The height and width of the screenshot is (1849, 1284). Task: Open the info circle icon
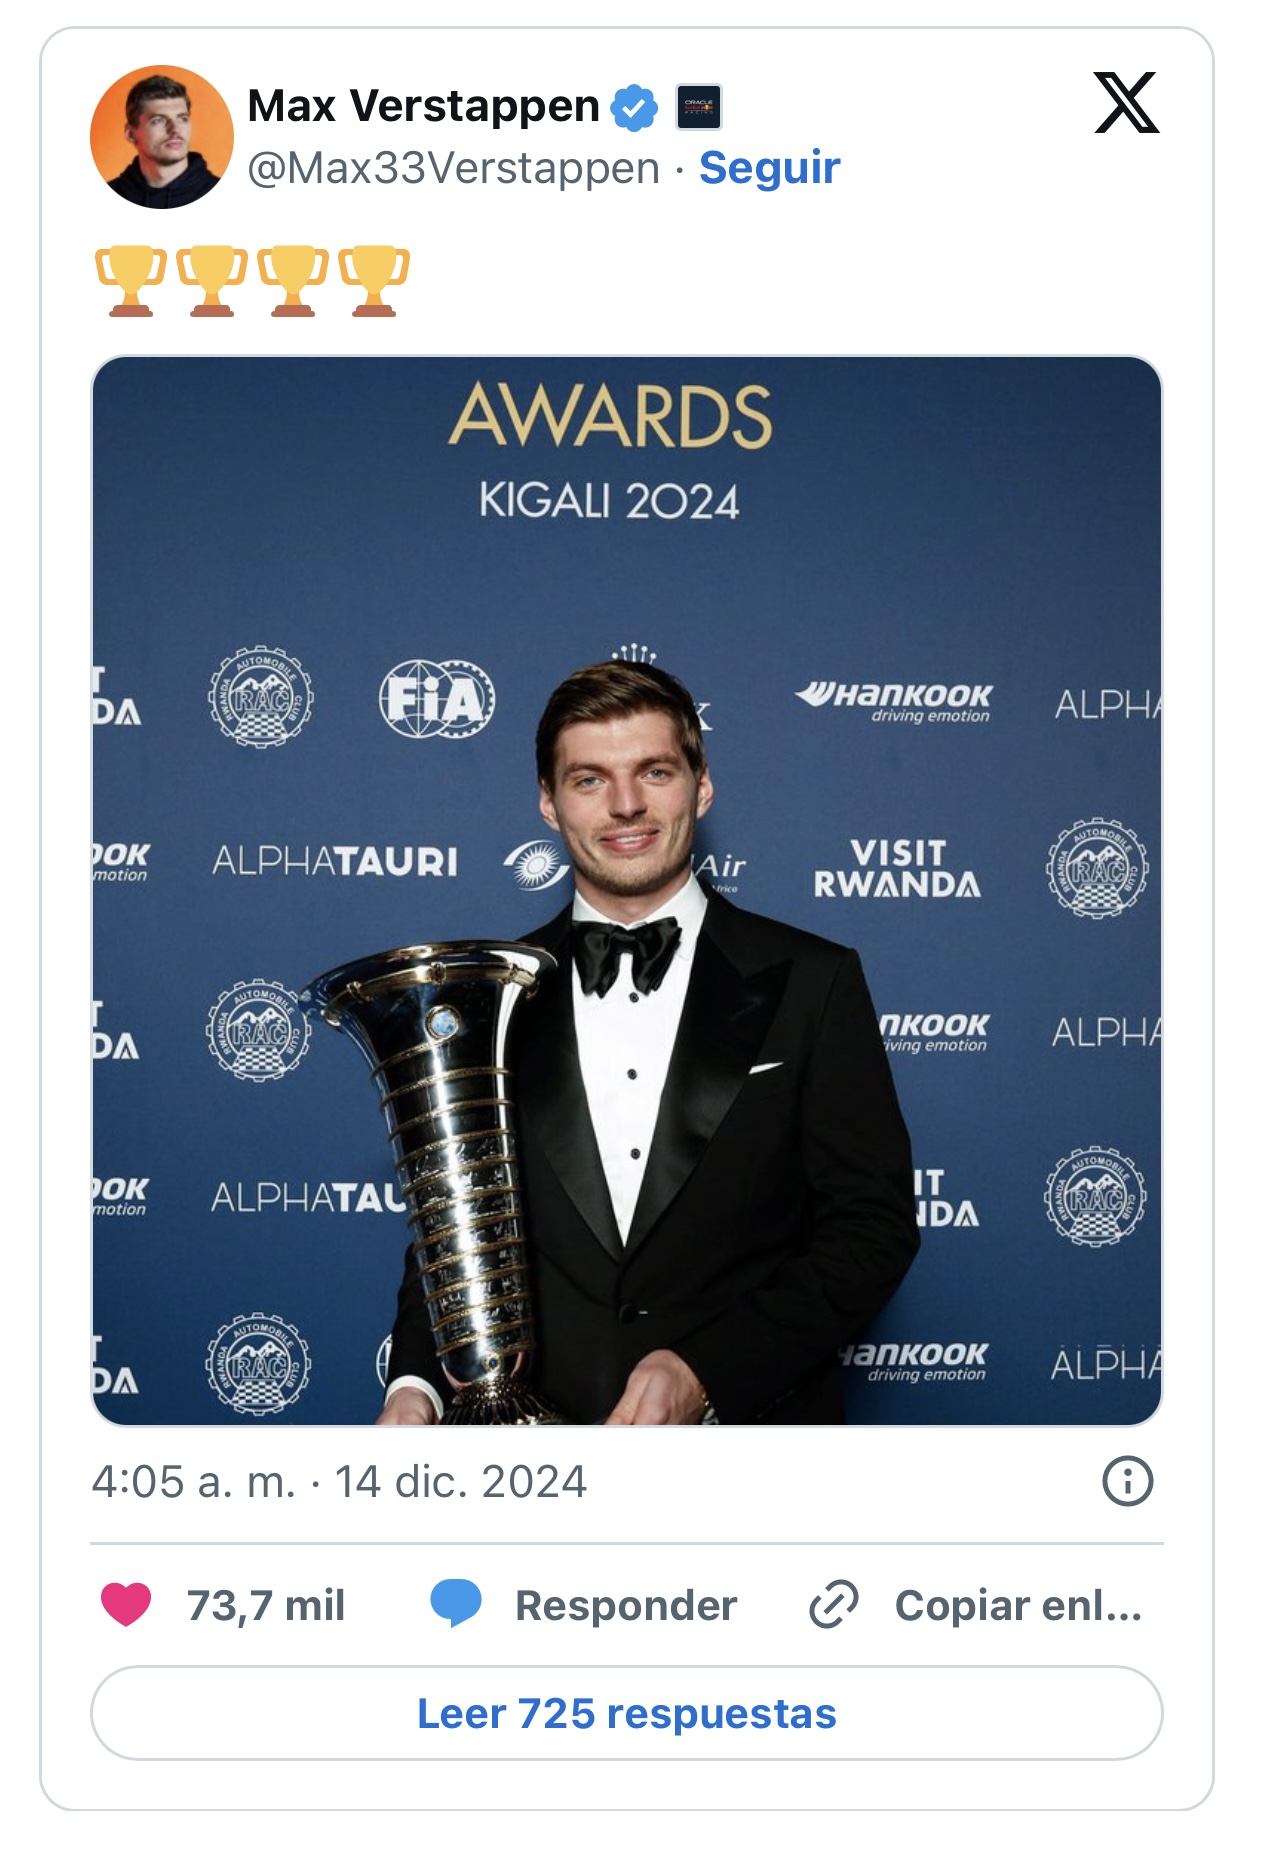pos(1127,1480)
